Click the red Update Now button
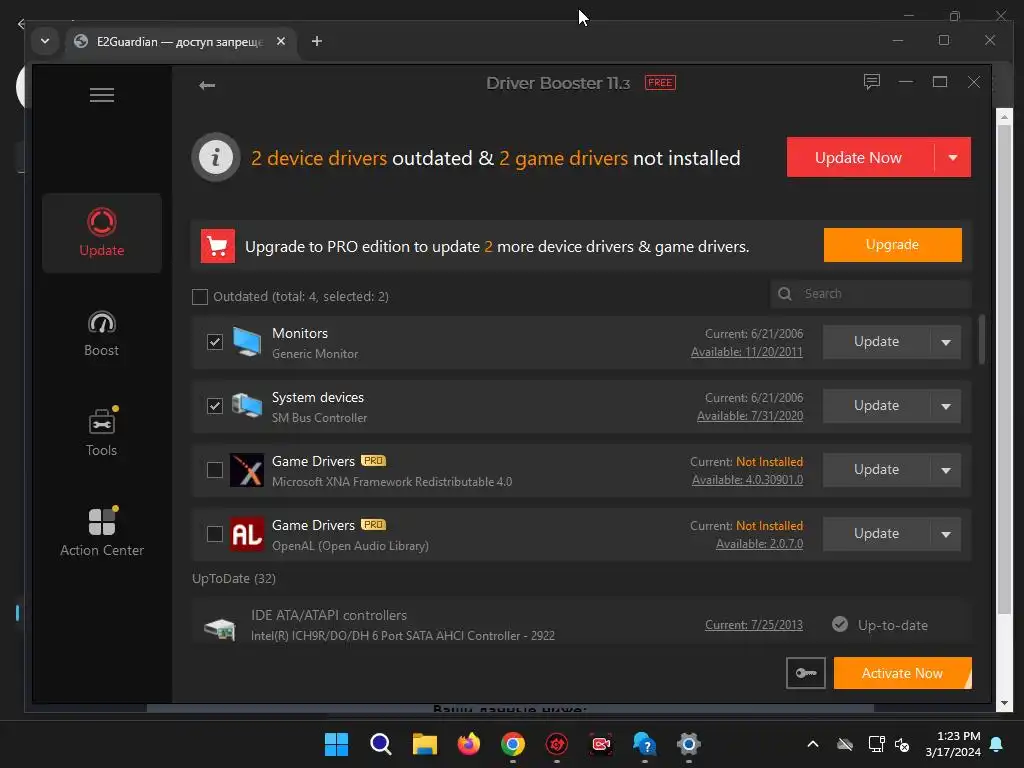This screenshot has height=768, width=1024. click(860, 157)
